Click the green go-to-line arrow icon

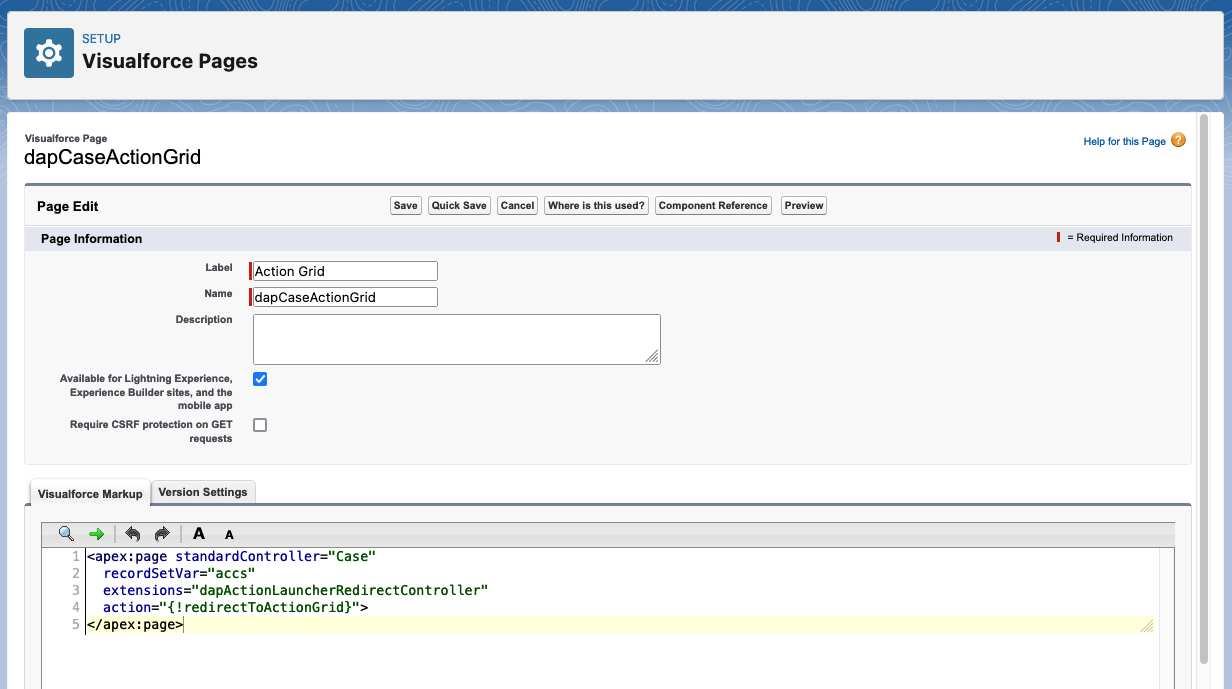pyautogui.click(x=96, y=534)
